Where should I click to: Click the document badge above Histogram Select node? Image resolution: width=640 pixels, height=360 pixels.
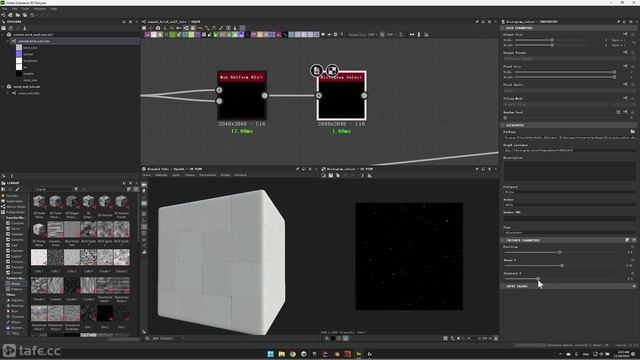click(x=316, y=71)
